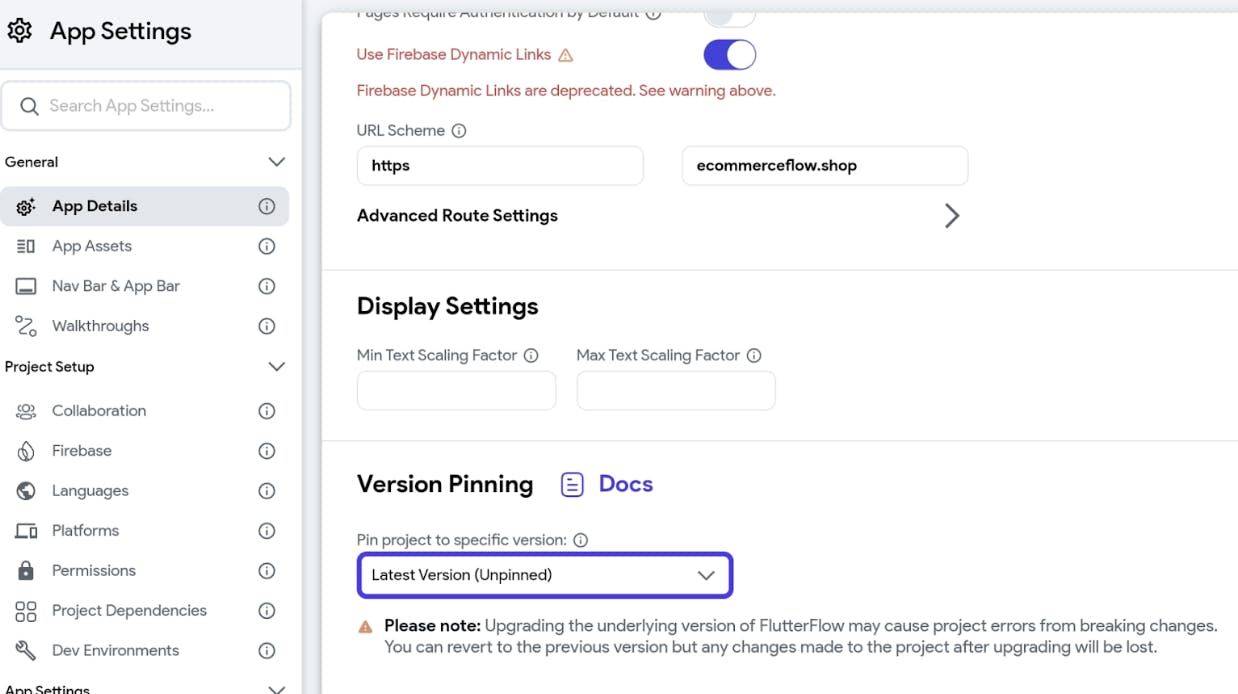Viewport: 1238px width, 694px height.
Task: Click the Firebase flame icon
Action: point(26,451)
